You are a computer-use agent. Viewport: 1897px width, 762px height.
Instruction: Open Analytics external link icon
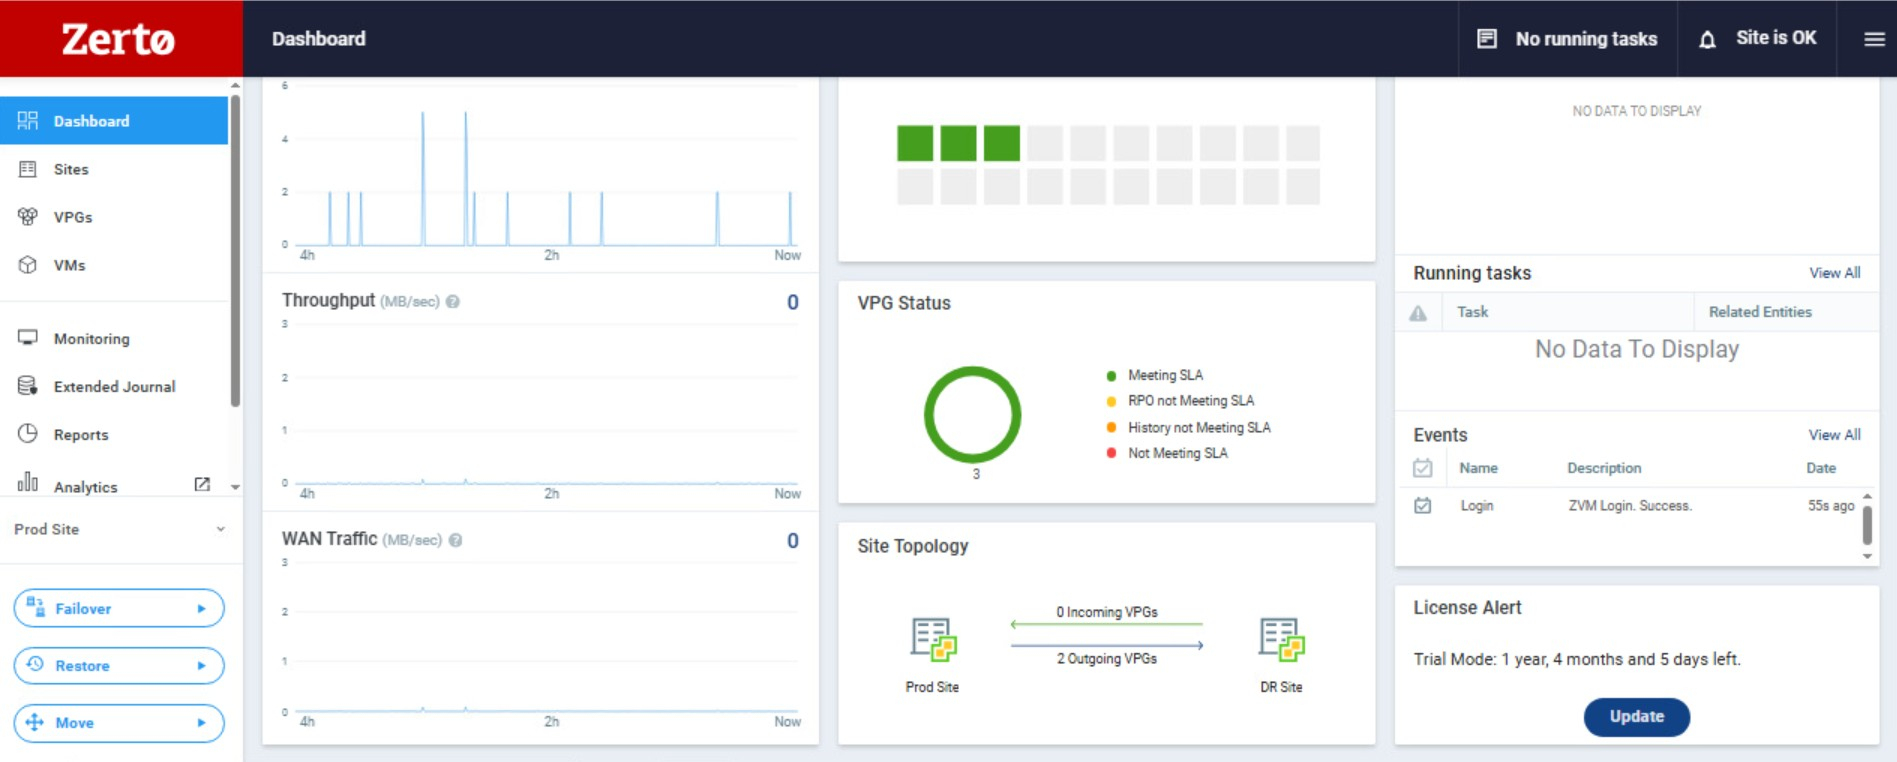[x=202, y=485]
